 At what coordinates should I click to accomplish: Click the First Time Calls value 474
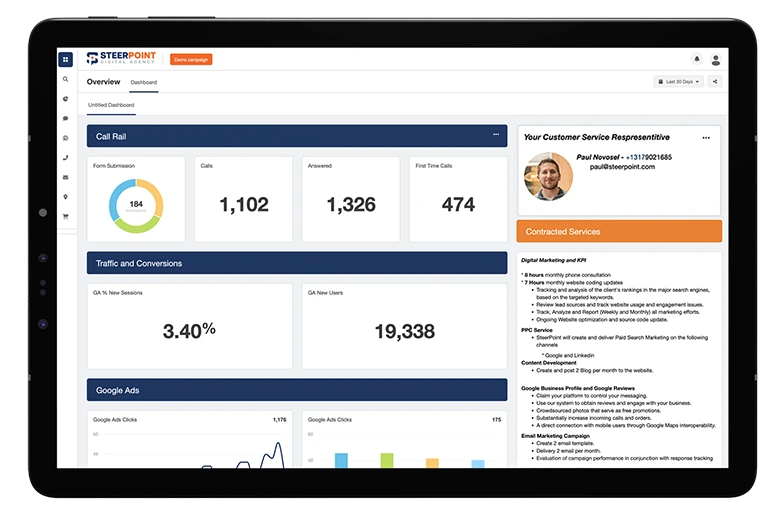458,205
